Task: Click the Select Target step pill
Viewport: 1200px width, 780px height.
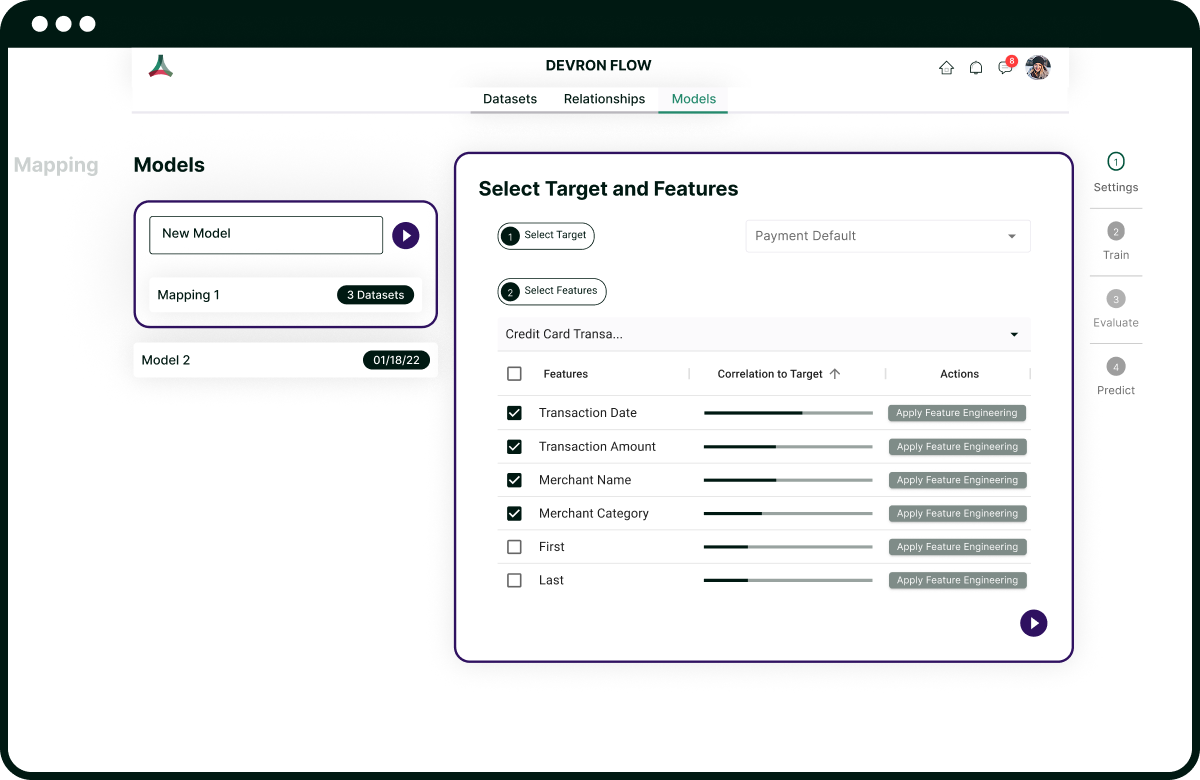Action: [x=546, y=236]
